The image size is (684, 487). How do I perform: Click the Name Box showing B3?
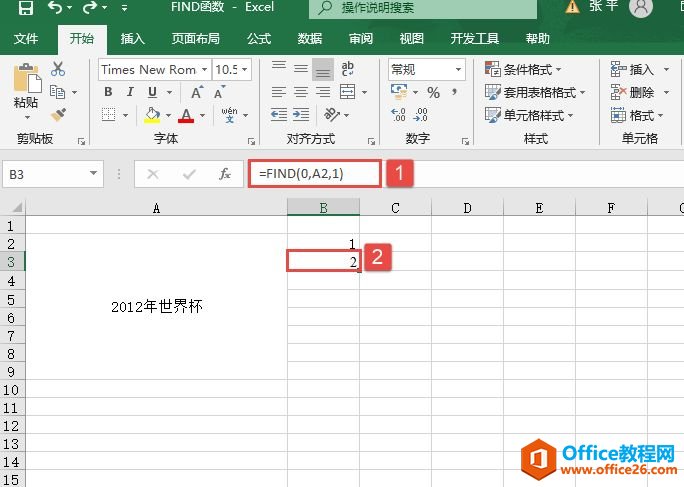point(46,175)
